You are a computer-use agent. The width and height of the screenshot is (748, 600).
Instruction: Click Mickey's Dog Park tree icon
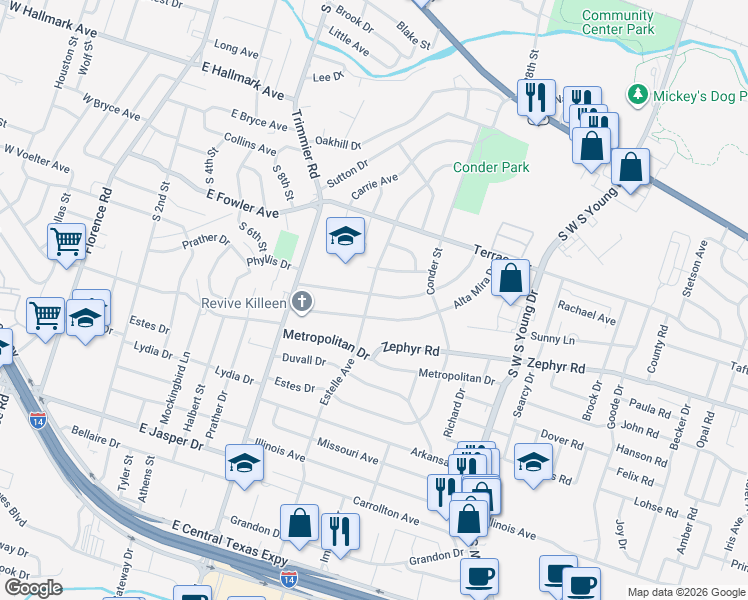pos(638,95)
